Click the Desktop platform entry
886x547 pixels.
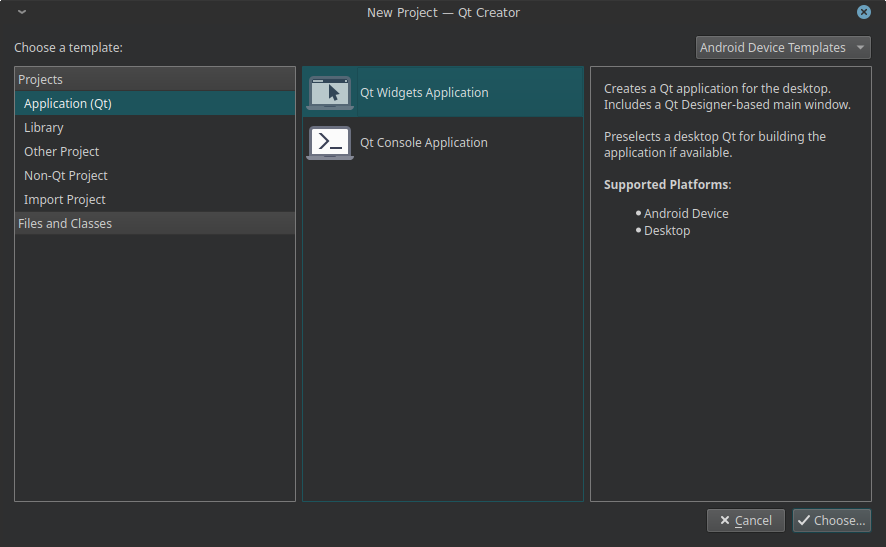[667, 231]
